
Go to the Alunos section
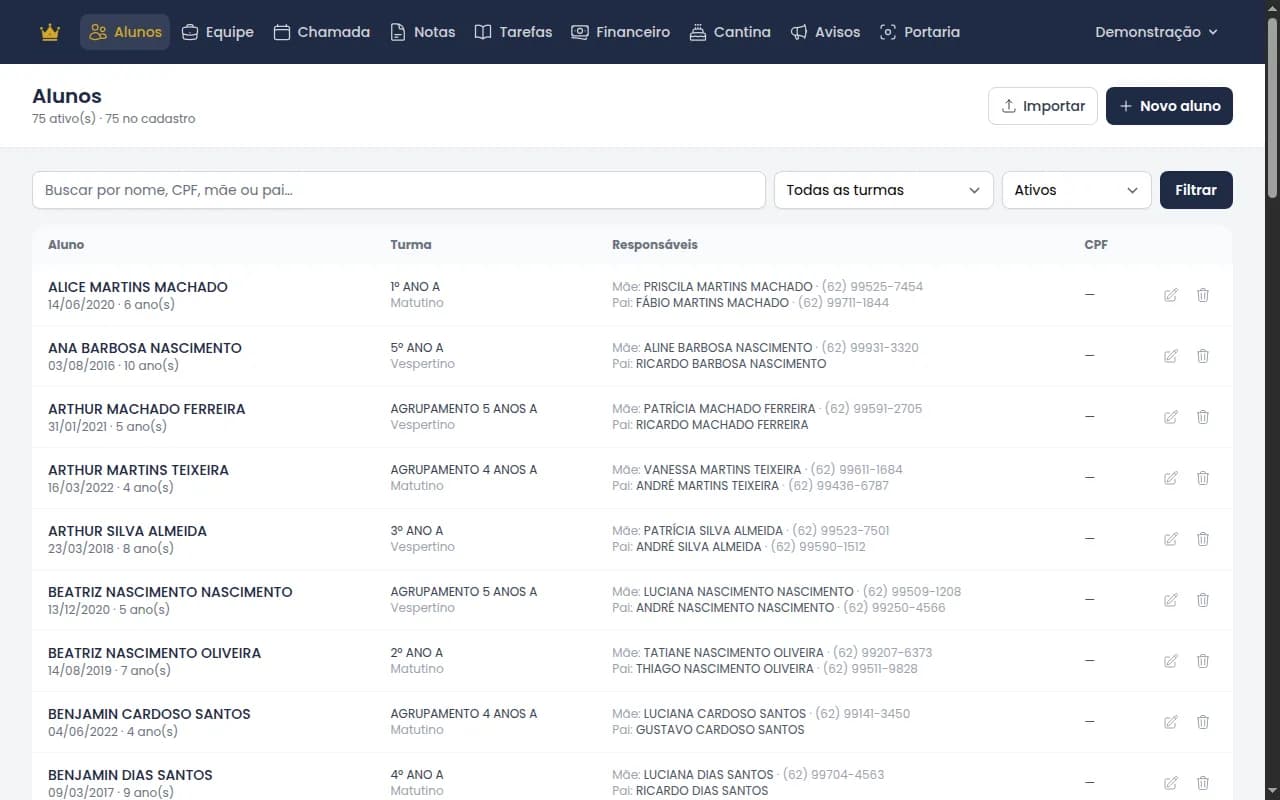click(125, 32)
